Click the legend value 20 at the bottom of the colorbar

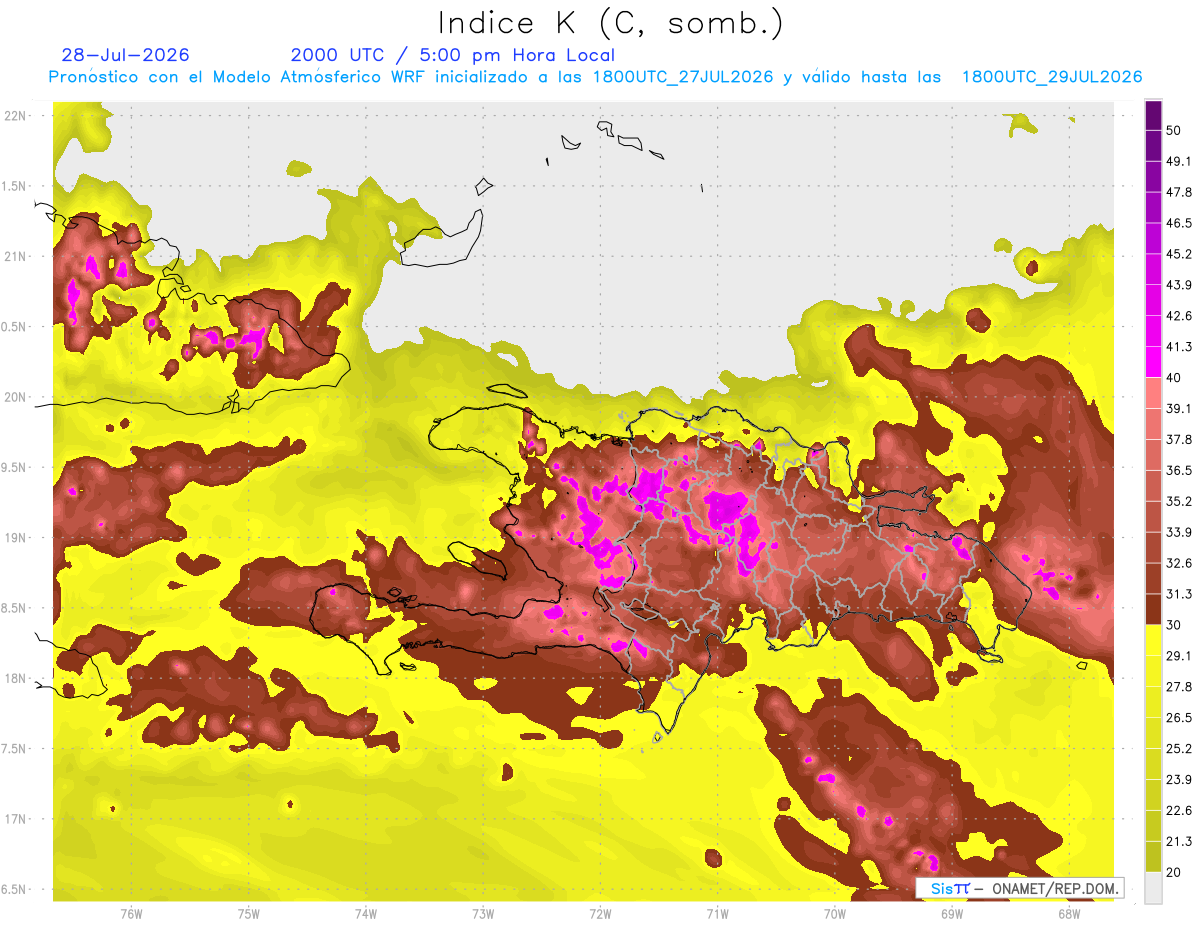click(1174, 872)
